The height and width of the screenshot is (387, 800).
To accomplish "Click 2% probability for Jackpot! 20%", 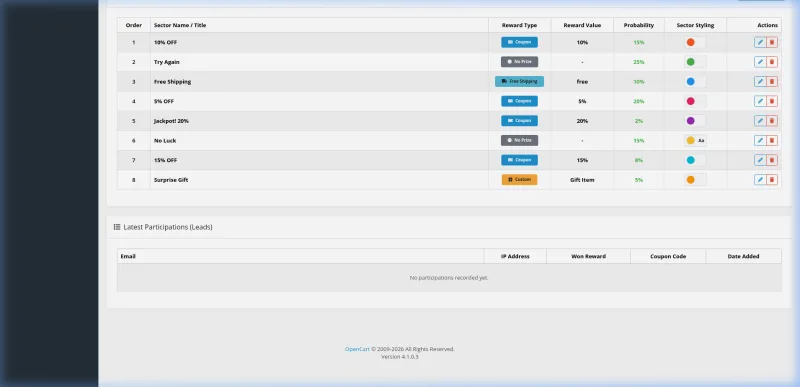I will point(639,121).
